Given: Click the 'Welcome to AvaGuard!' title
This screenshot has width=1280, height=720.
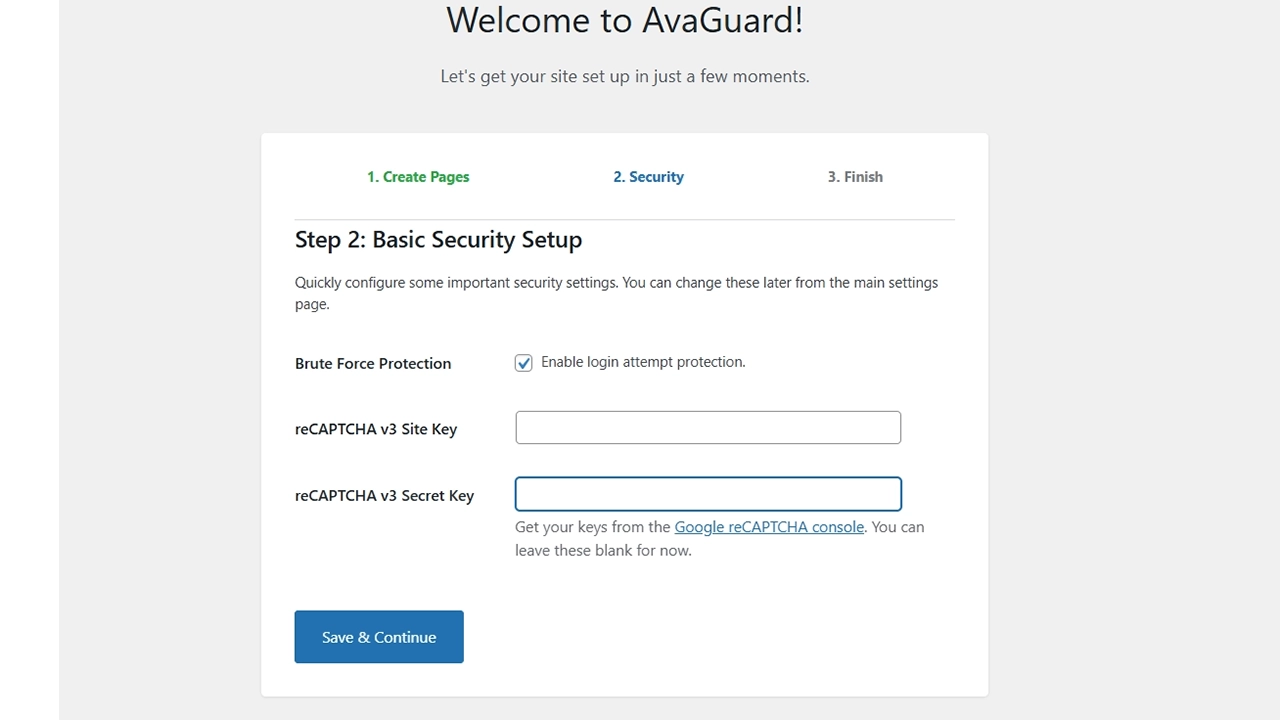Looking at the screenshot, I should pyautogui.click(x=624, y=20).
